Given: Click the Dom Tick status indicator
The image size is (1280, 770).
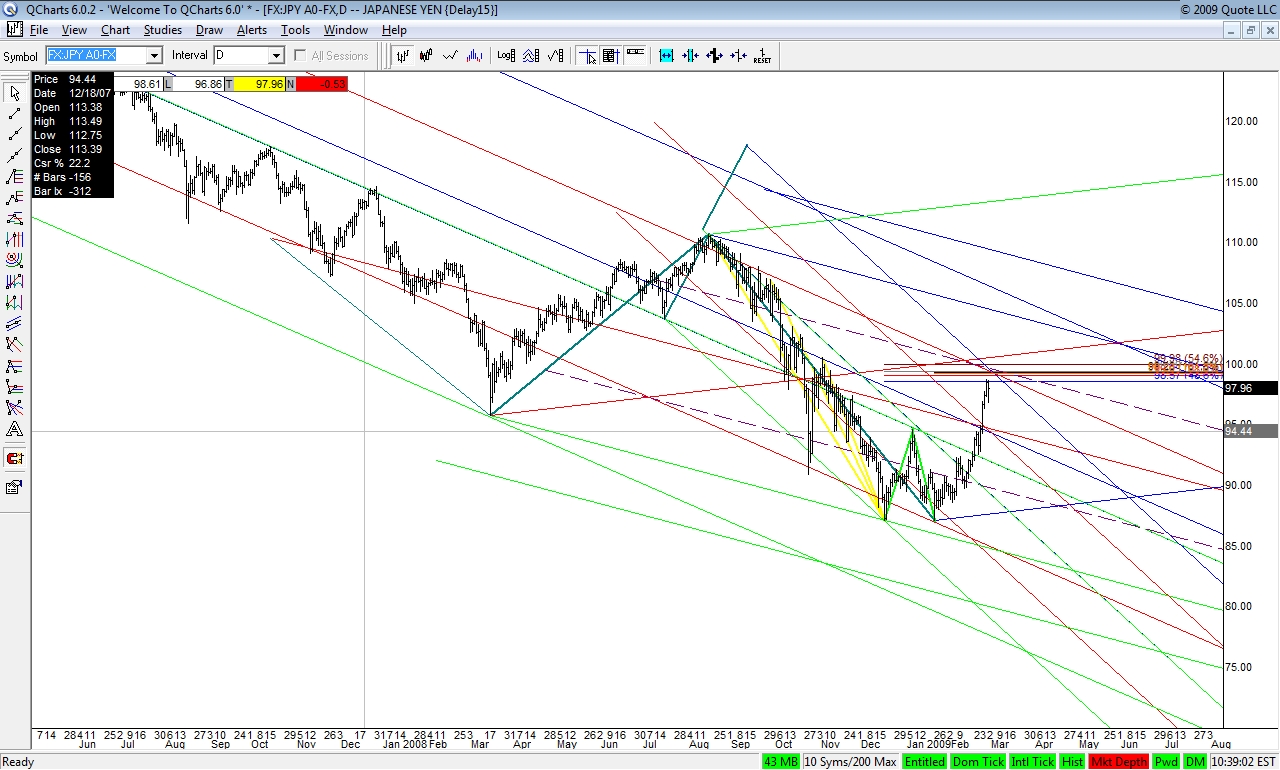Looking at the screenshot, I should 978,762.
